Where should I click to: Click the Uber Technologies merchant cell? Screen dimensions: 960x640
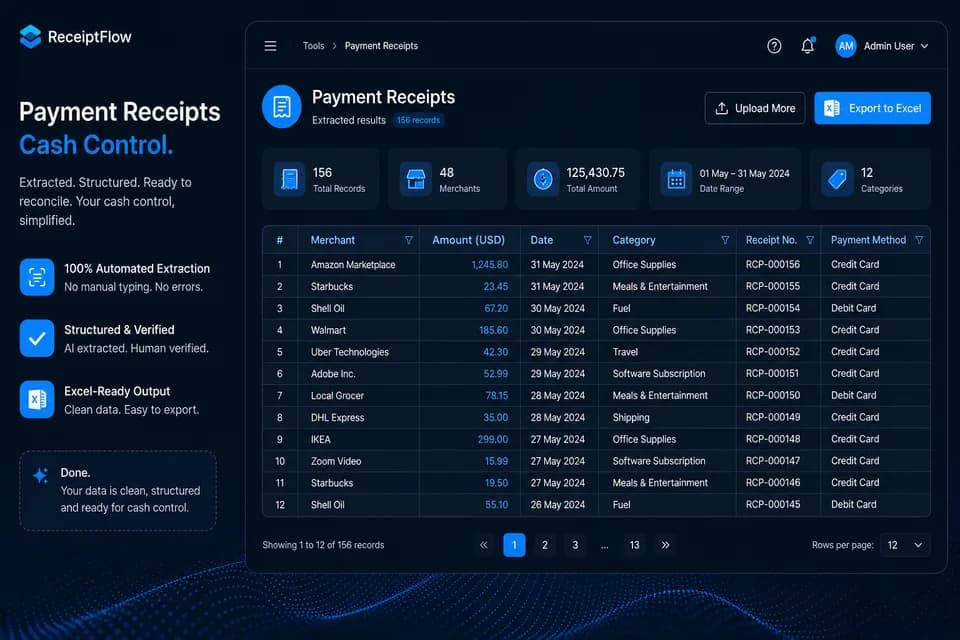pyautogui.click(x=350, y=352)
